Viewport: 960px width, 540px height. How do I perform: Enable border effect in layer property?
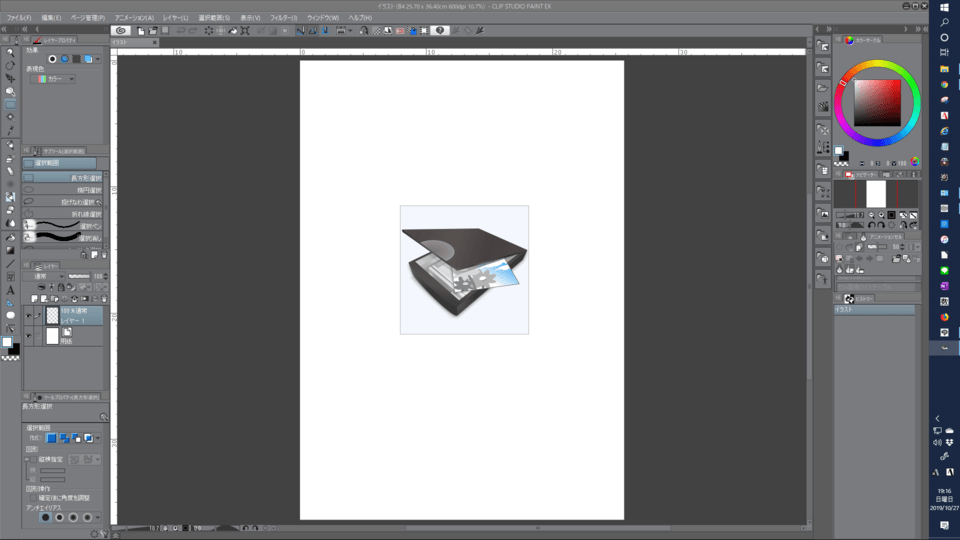tap(52, 59)
